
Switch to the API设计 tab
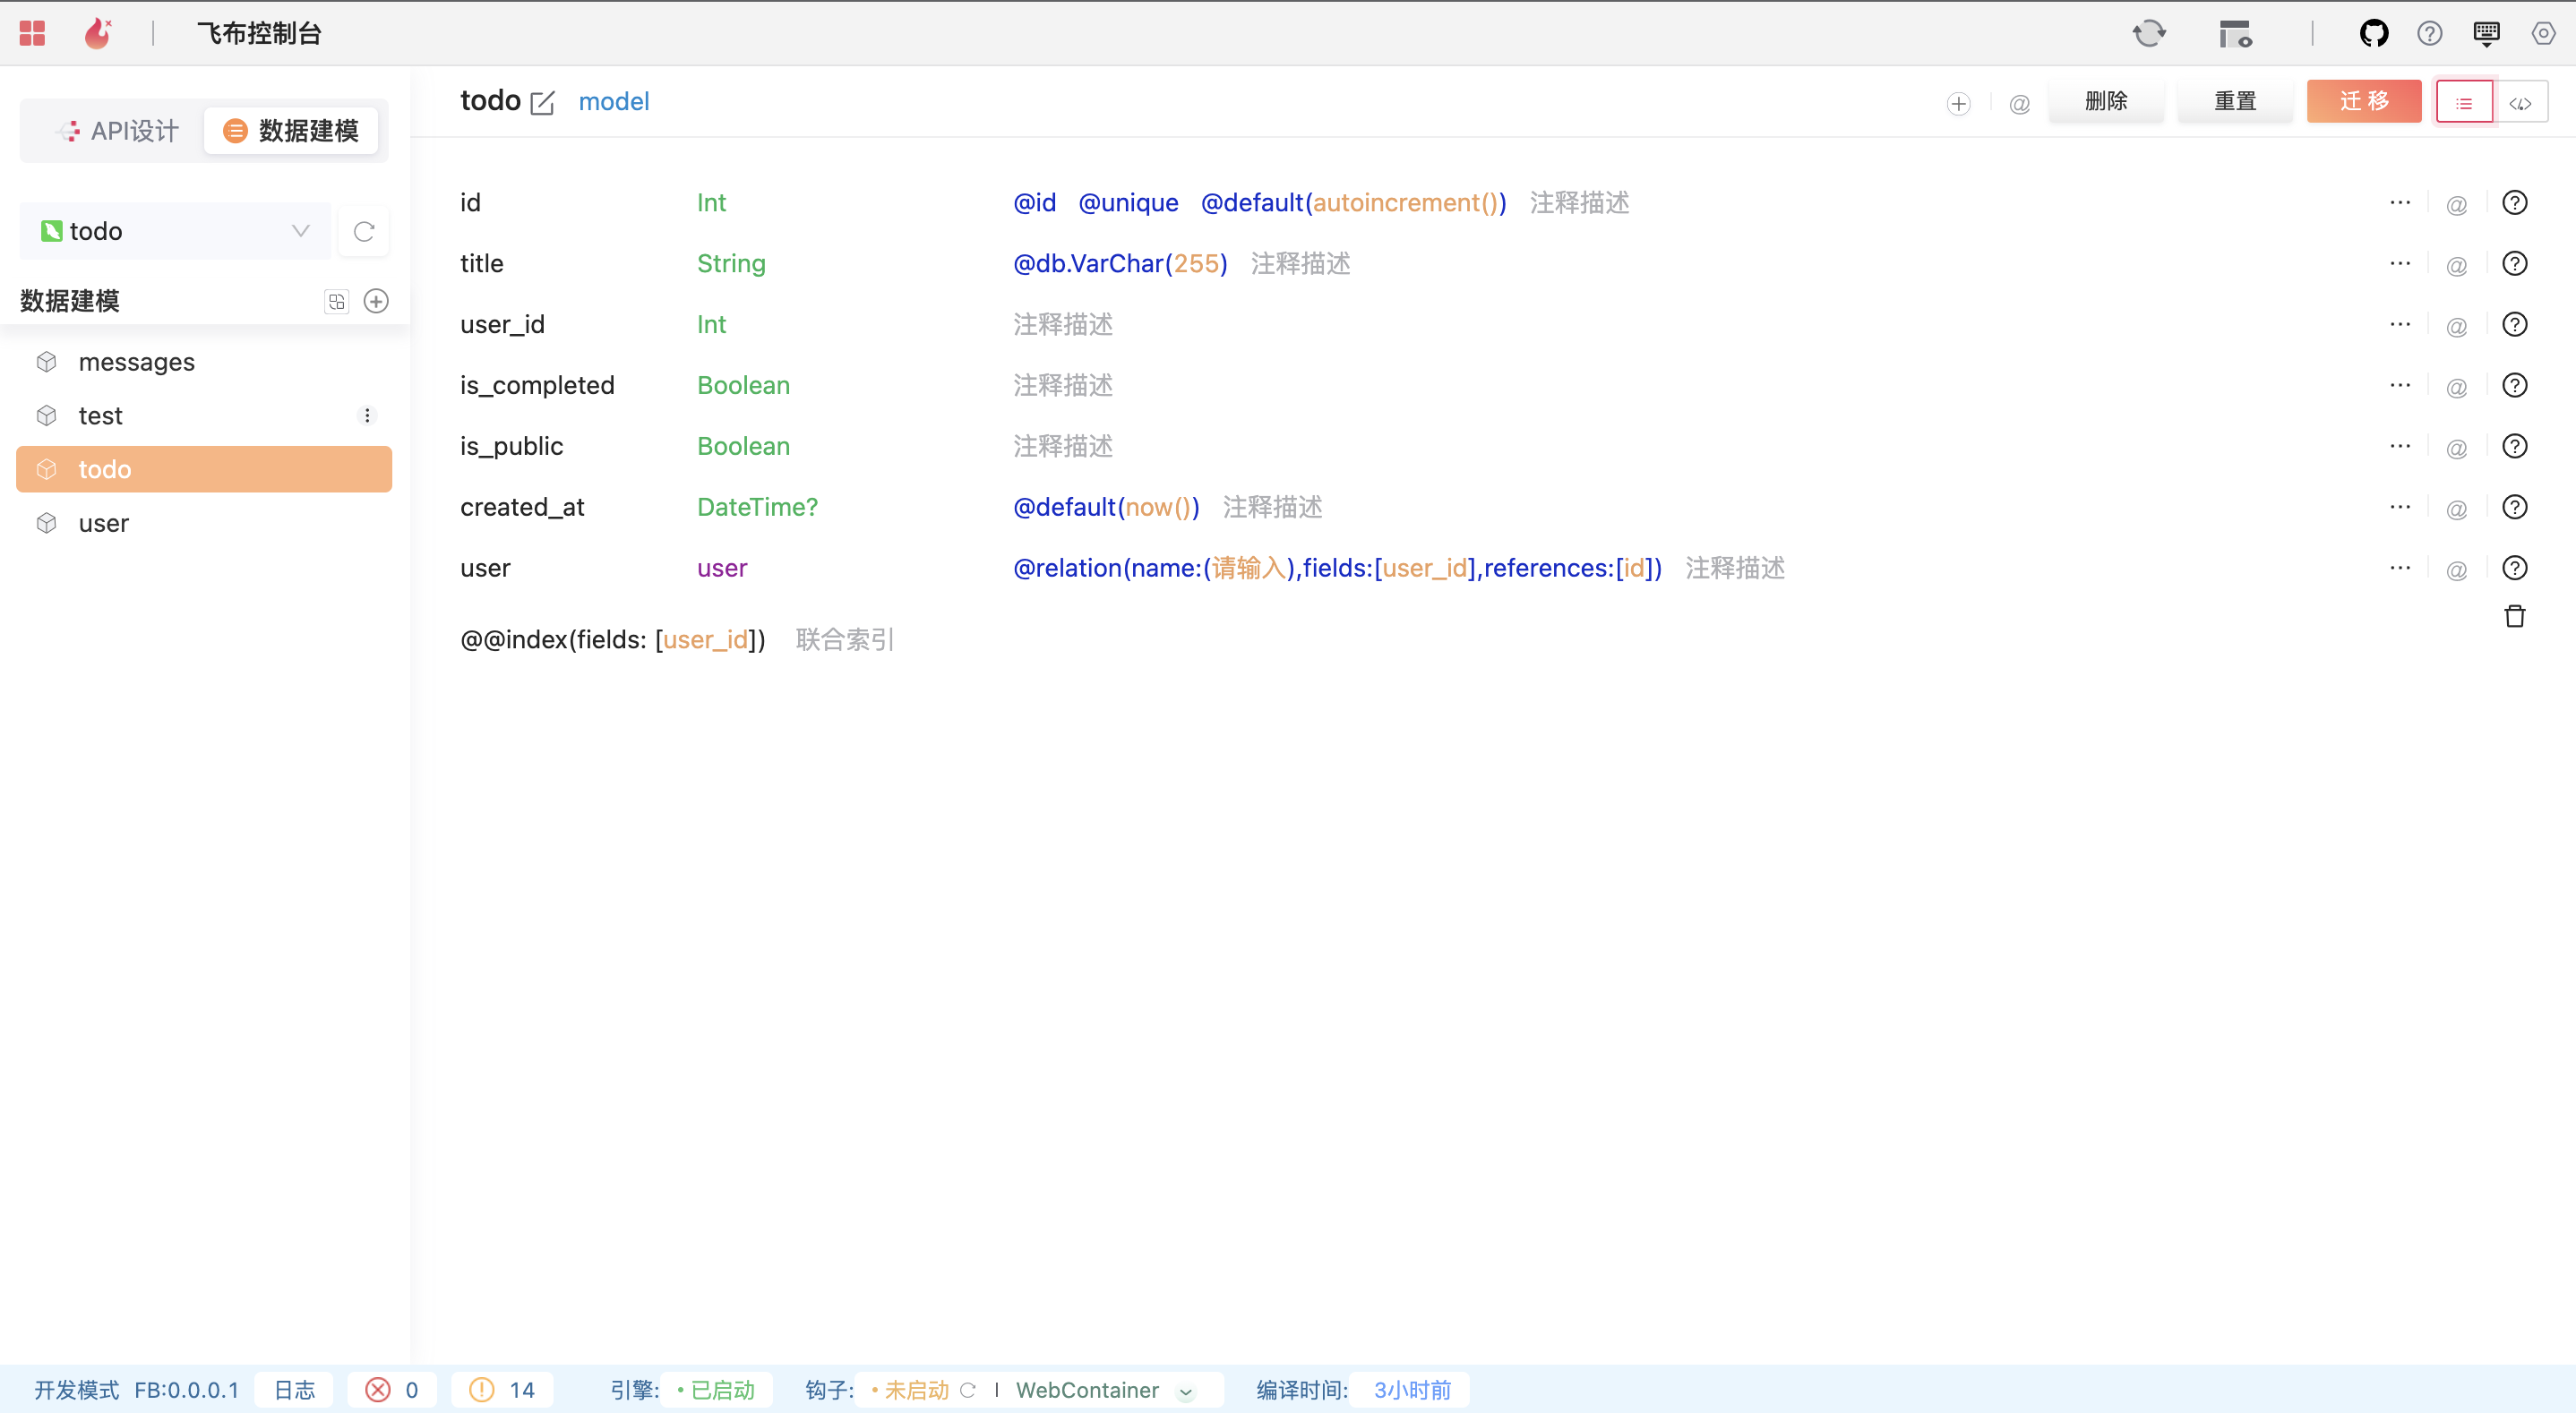(118, 131)
